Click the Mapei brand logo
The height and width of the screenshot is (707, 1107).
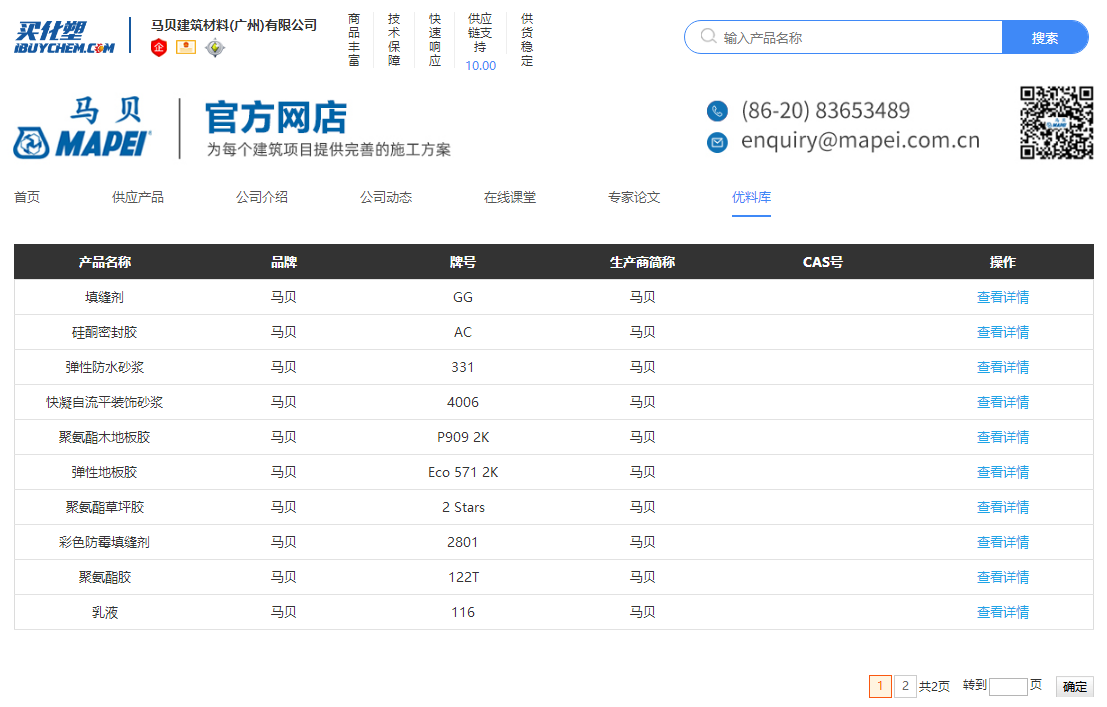83,128
